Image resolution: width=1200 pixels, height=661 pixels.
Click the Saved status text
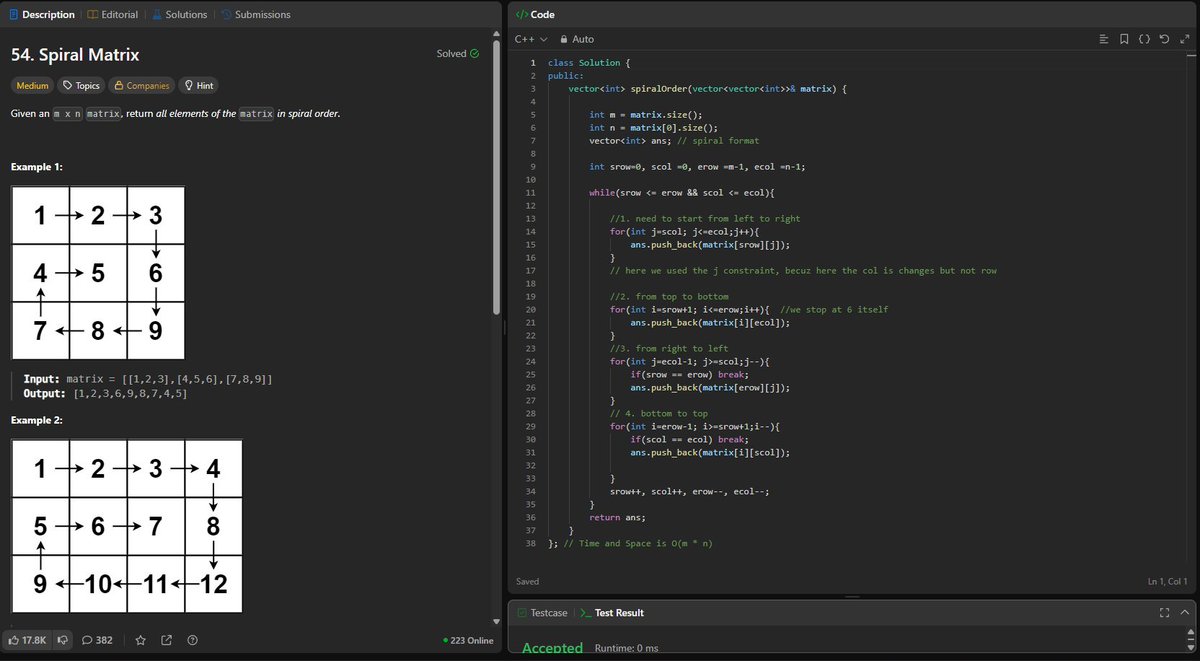pos(528,582)
